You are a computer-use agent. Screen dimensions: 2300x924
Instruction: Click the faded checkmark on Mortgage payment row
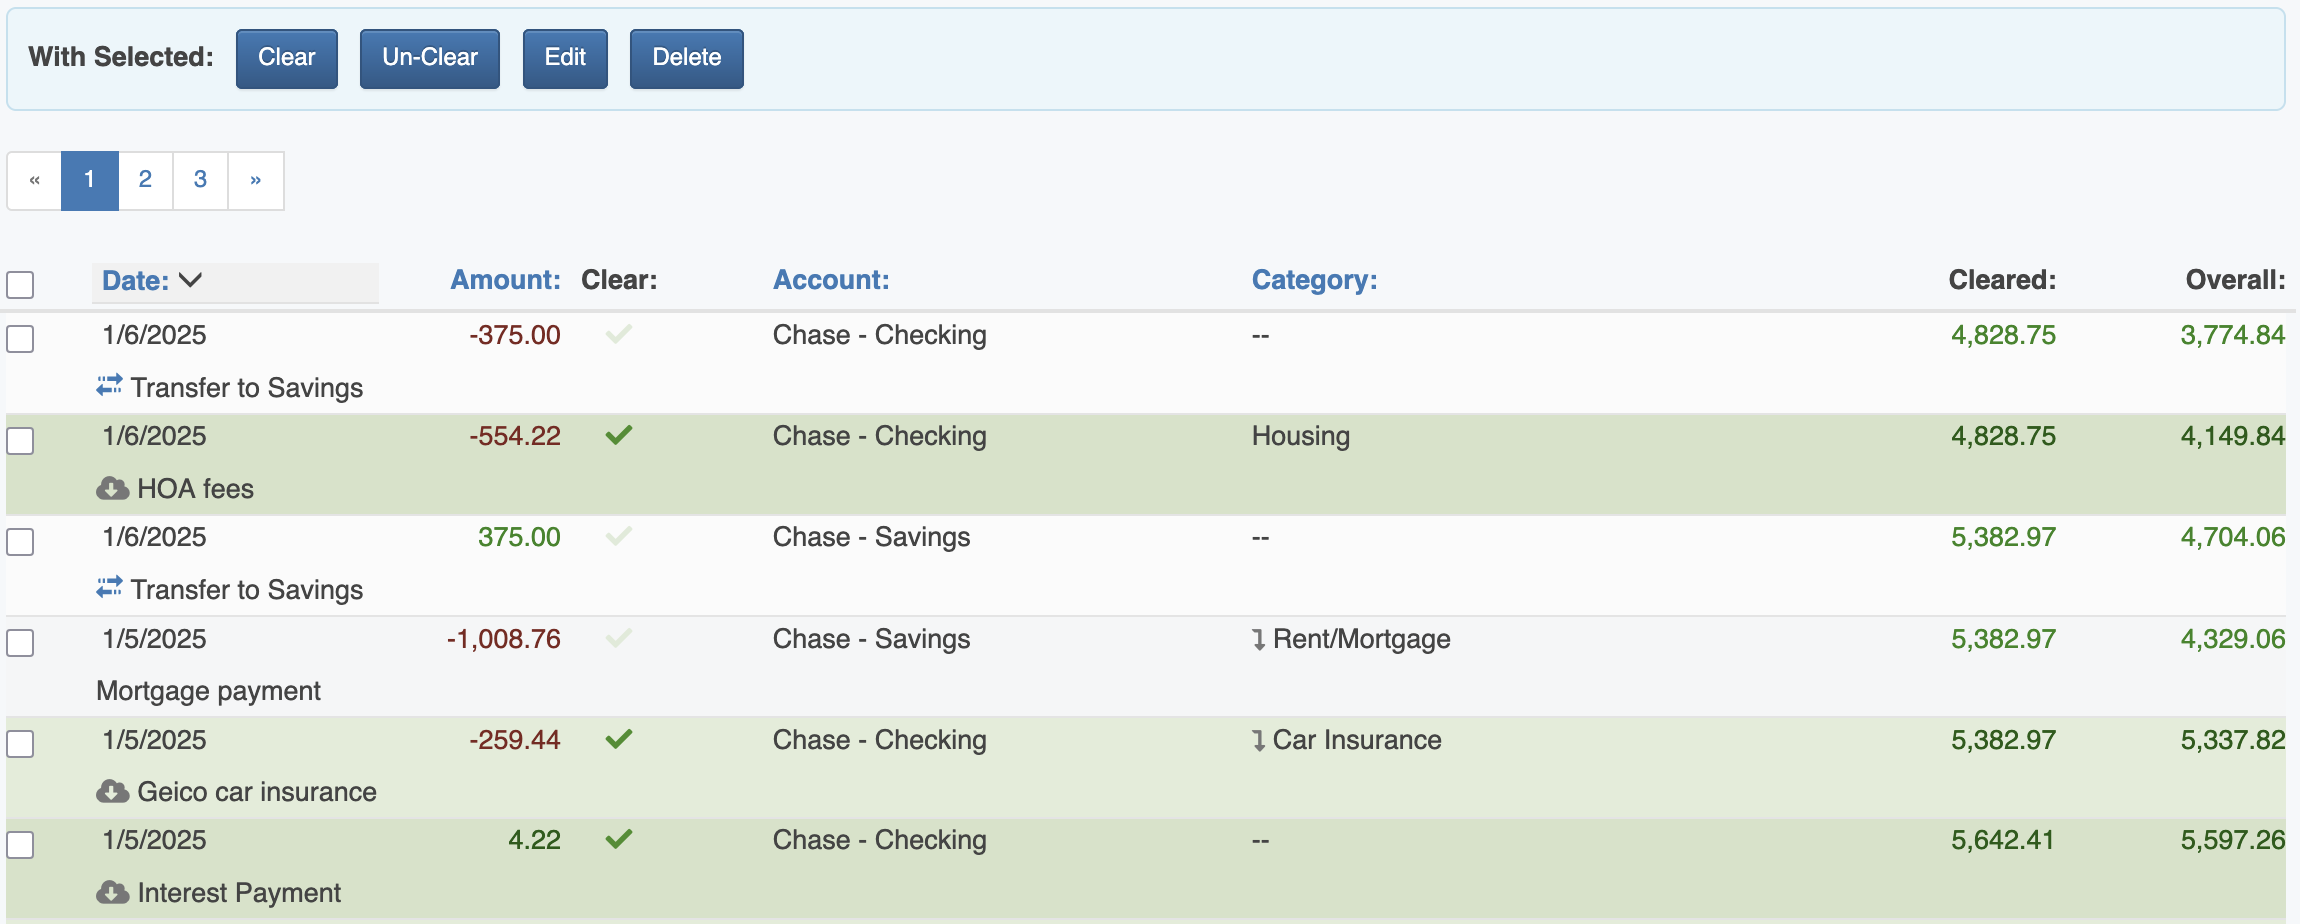coord(619,638)
